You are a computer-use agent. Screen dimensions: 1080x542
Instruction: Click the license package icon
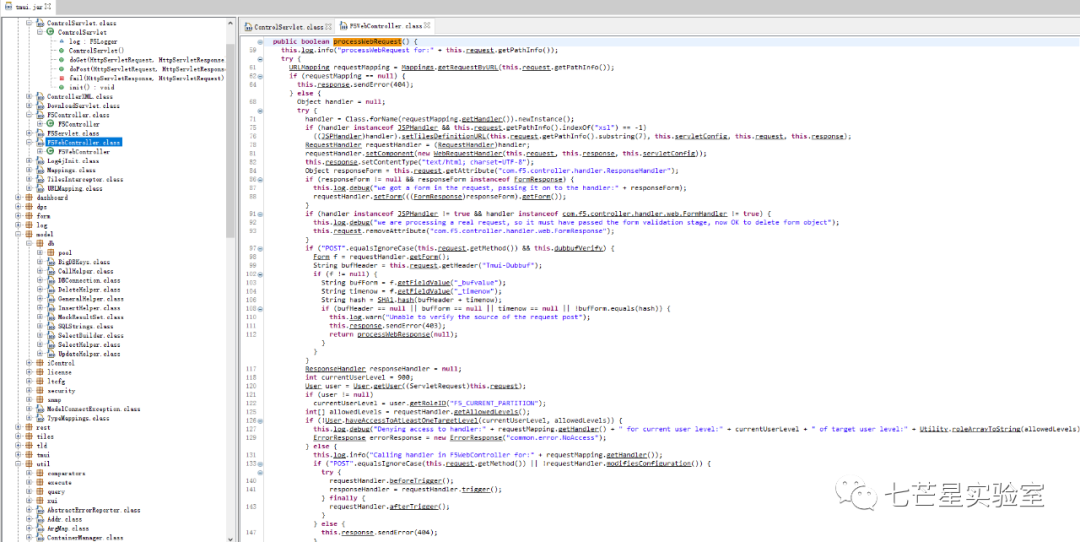tap(41, 372)
